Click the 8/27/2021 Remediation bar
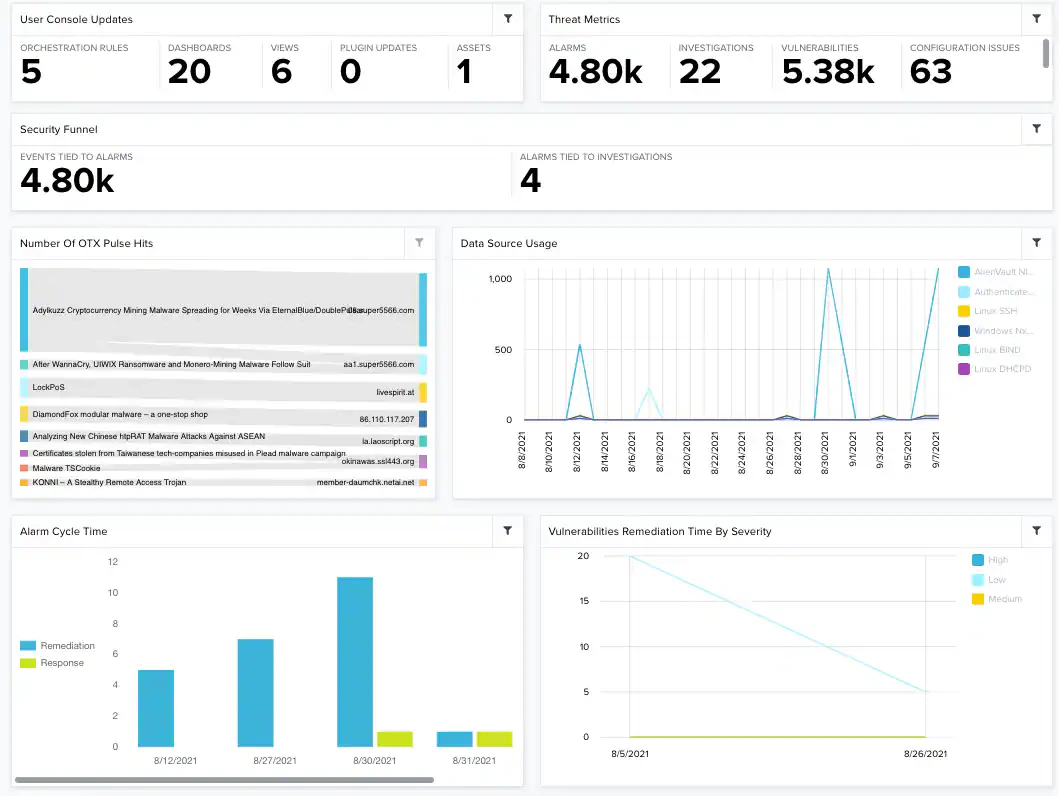The image size is (1059, 796). 255,693
